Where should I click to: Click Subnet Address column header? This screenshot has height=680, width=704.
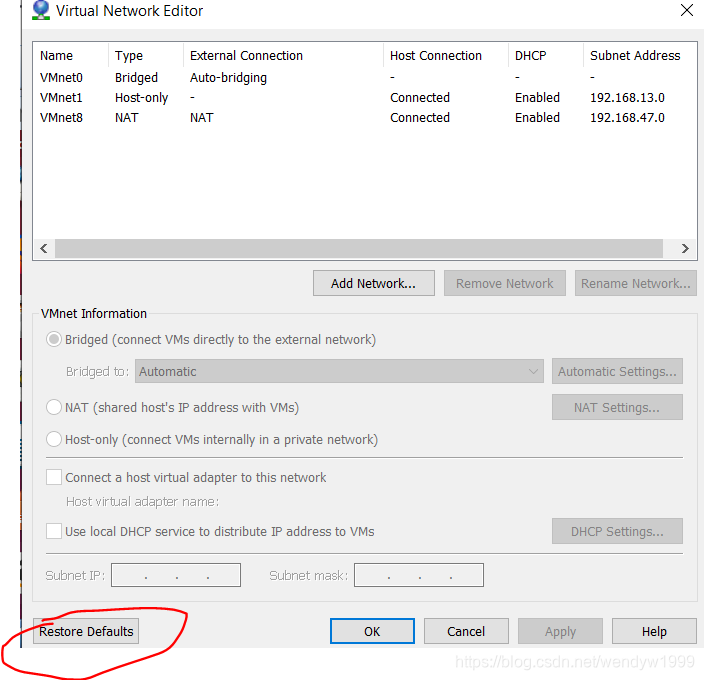pyautogui.click(x=640, y=55)
